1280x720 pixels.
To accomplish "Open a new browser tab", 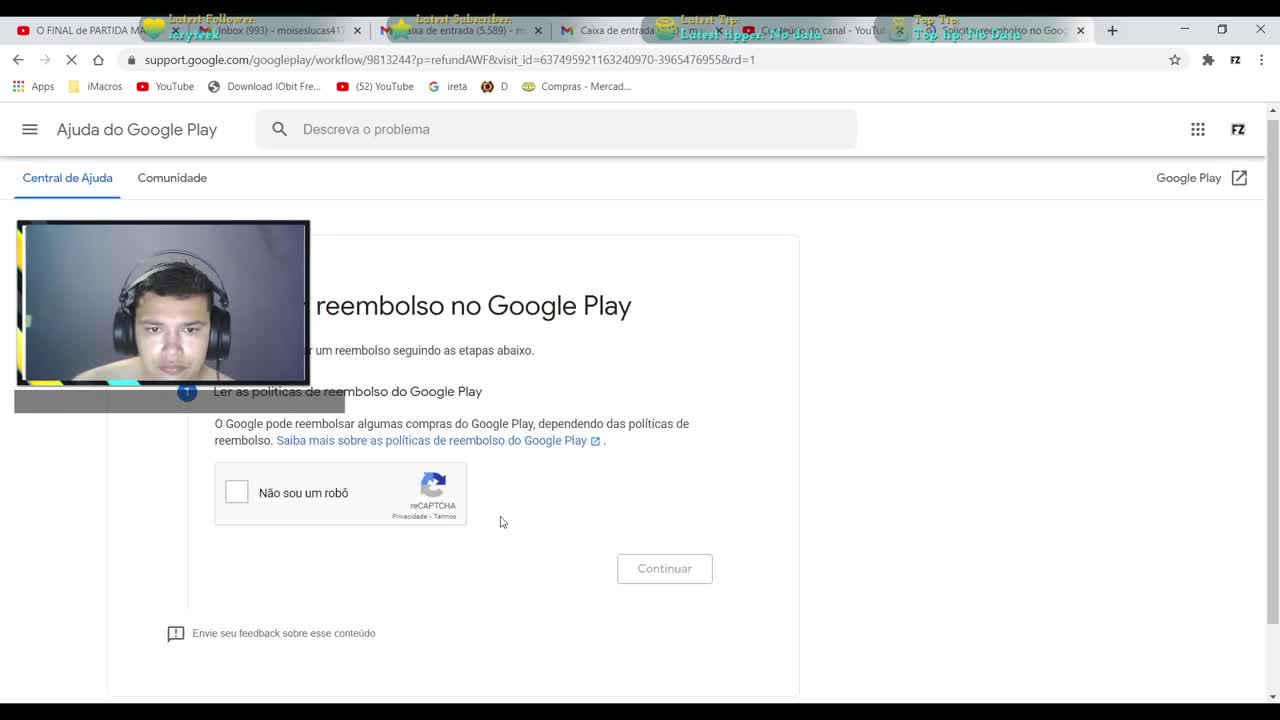I will coord(1112,30).
